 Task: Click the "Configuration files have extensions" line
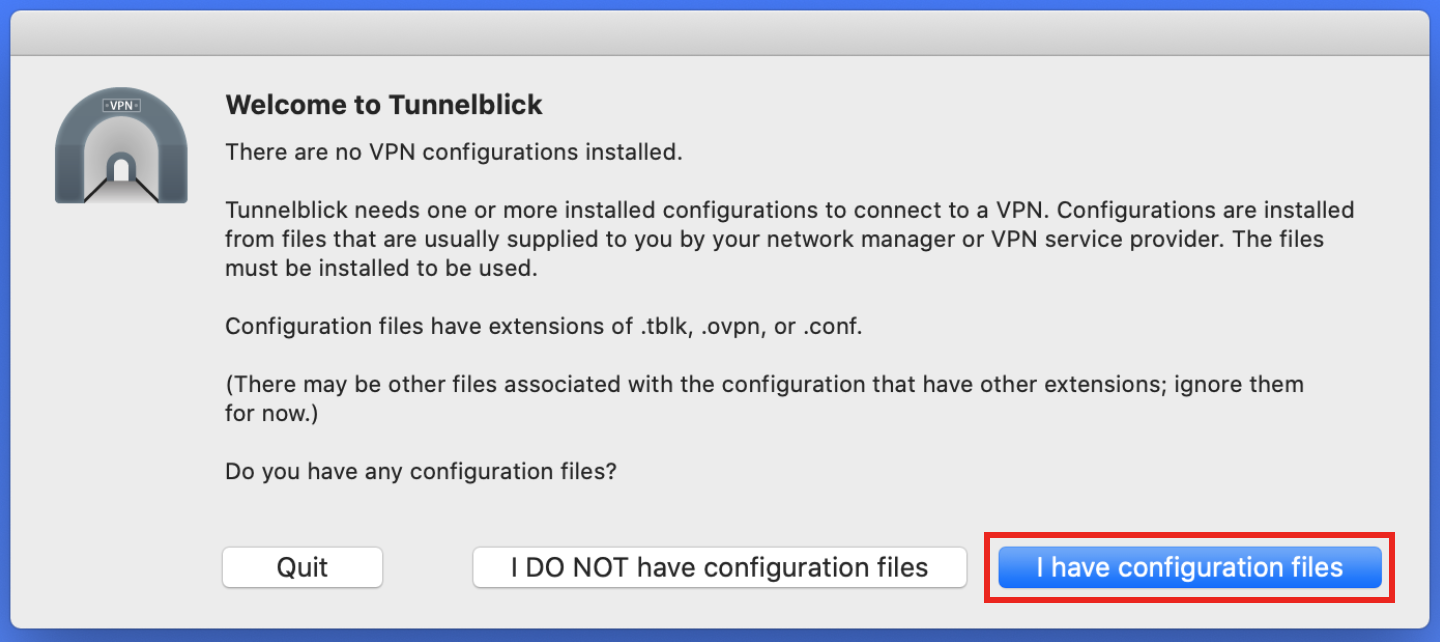pyautogui.click(x=544, y=327)
